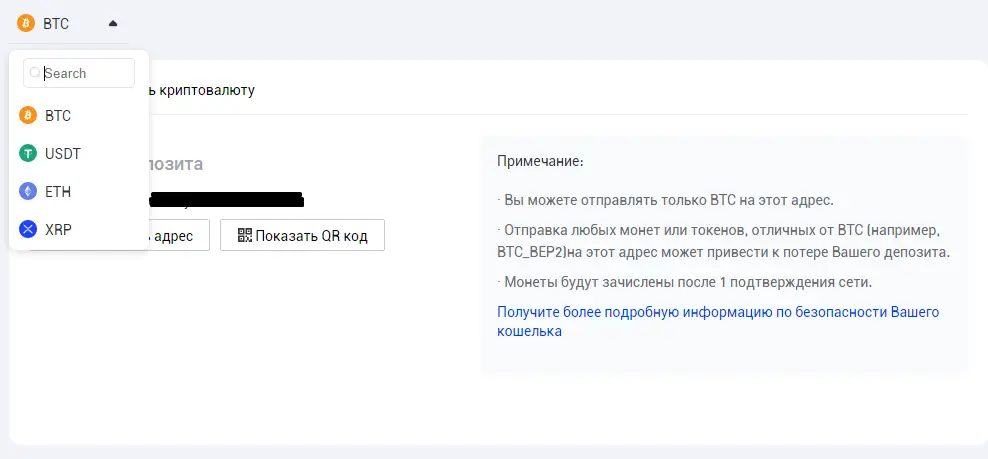
Task: Select the BTC option label
Action: tap(58, 116)
